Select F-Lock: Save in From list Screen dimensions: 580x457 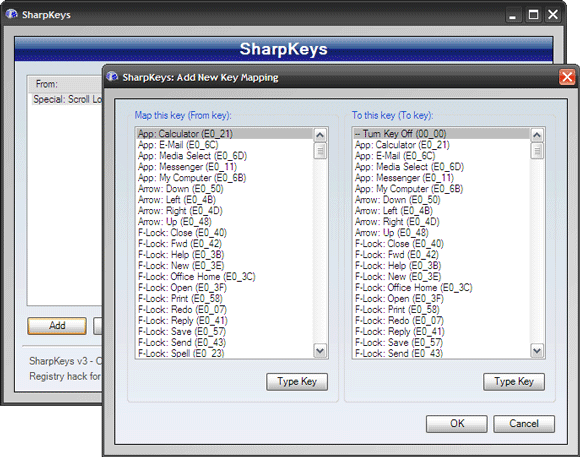tap(225, 331)
